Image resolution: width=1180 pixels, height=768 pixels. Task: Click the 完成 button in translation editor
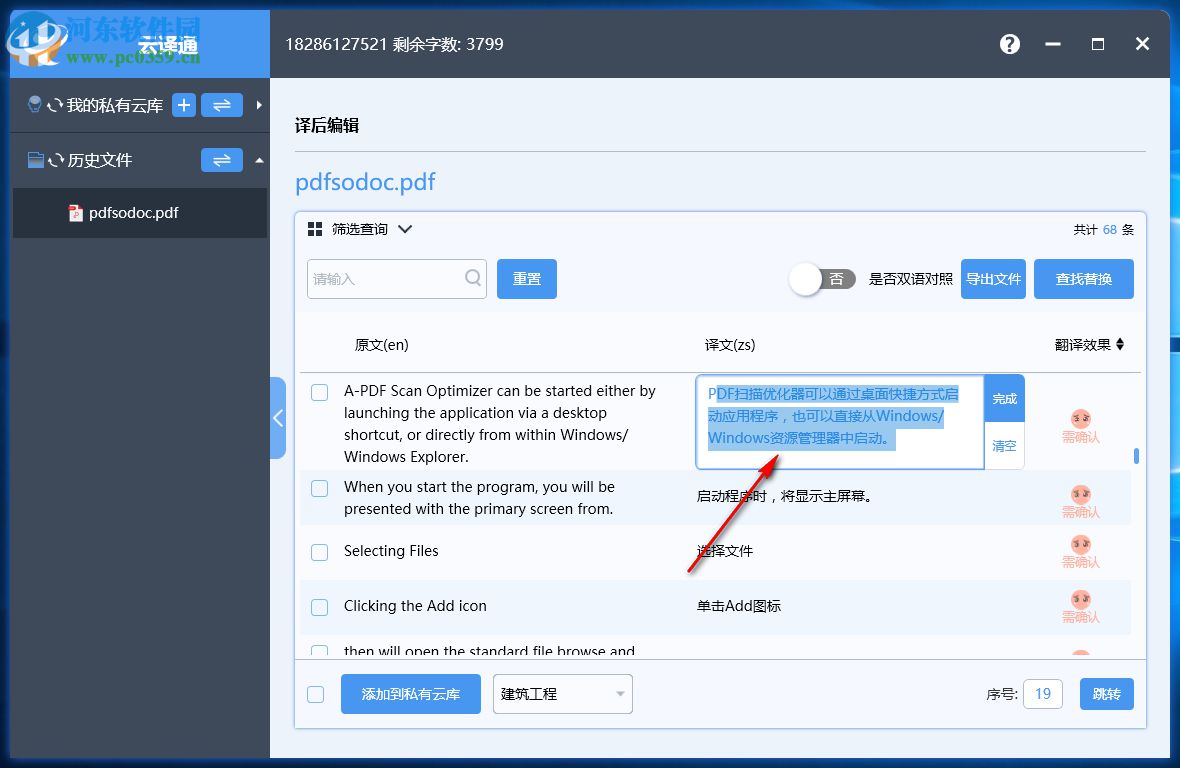pos(1004,399)
